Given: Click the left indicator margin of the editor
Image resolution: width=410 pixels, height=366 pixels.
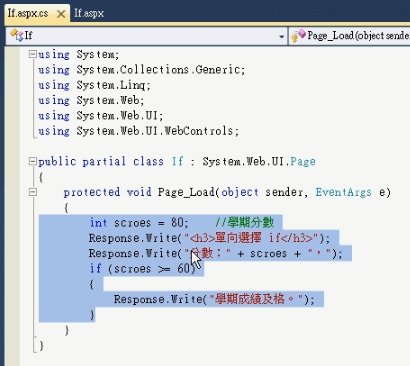Looking at the screenshot, I should click(x=12, y=206).
